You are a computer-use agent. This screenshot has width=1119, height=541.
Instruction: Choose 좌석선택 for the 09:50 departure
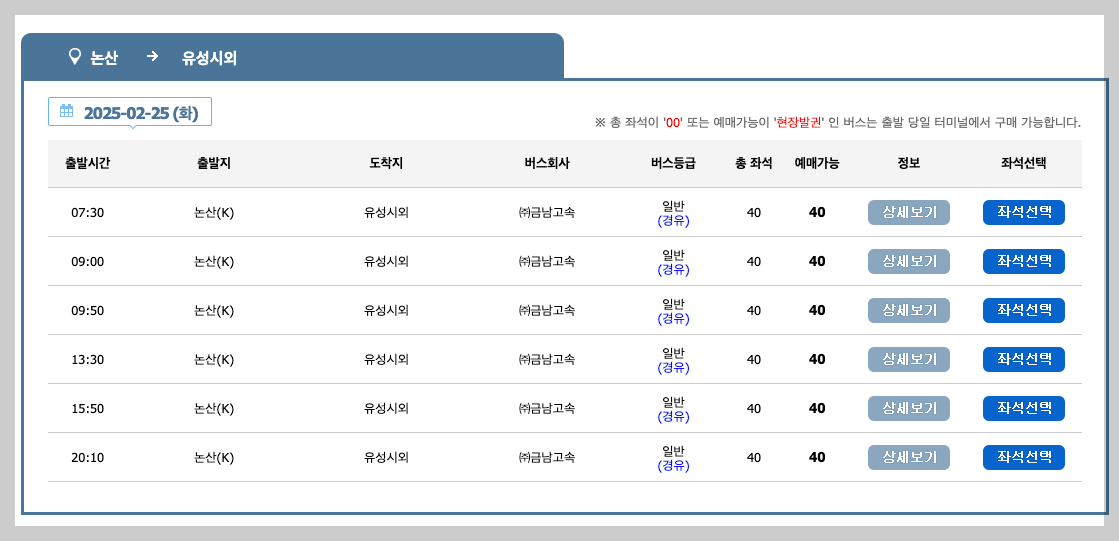point(1023,310)
